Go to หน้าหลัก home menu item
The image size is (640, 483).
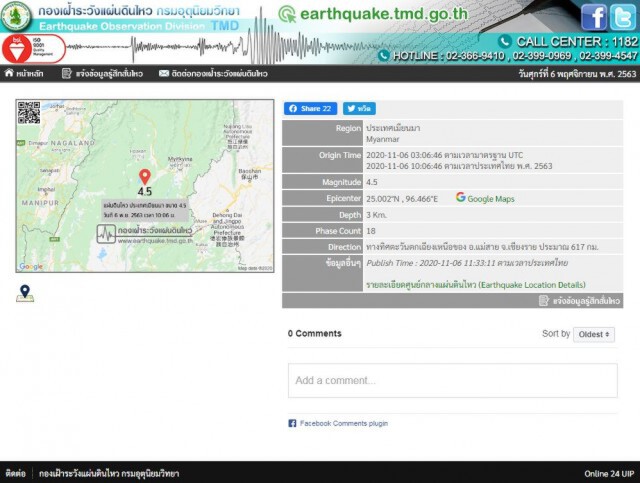pyautogui.click(x=29, y=73)
